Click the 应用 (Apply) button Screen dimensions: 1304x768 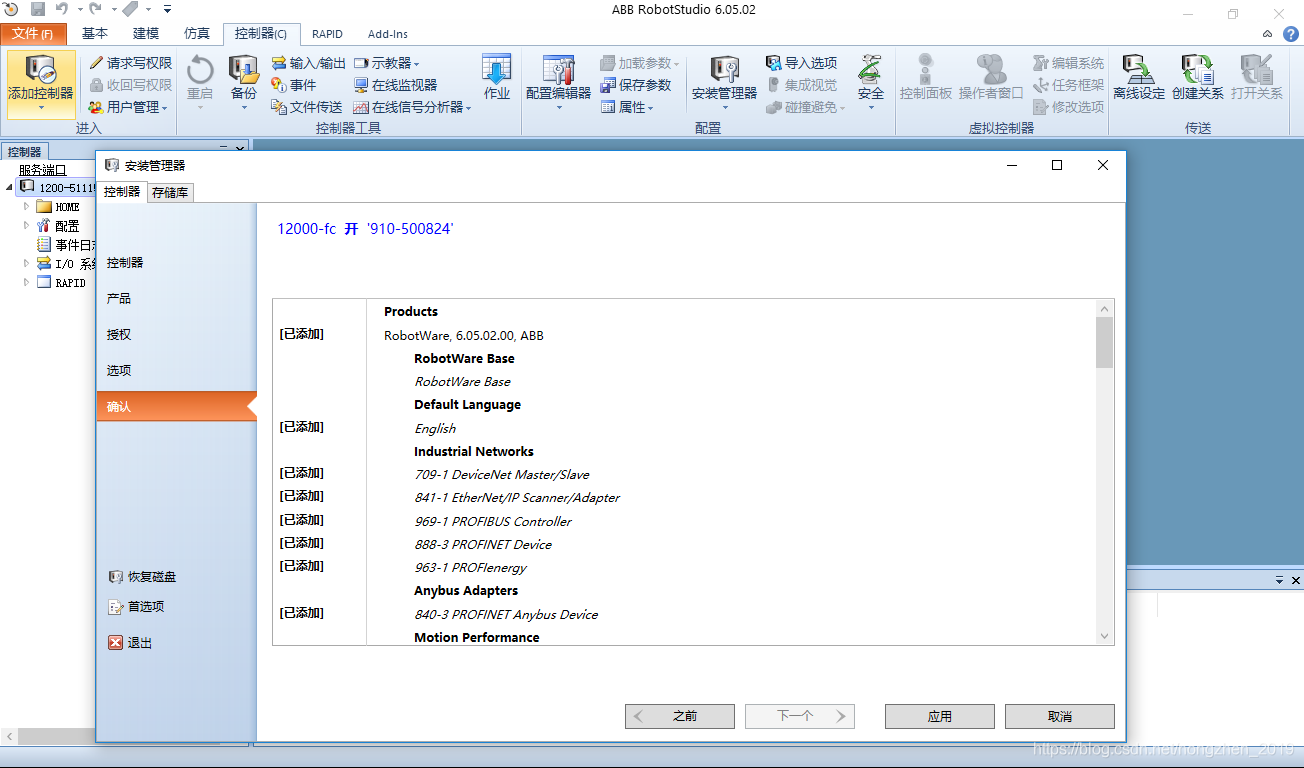pos(939,716)
